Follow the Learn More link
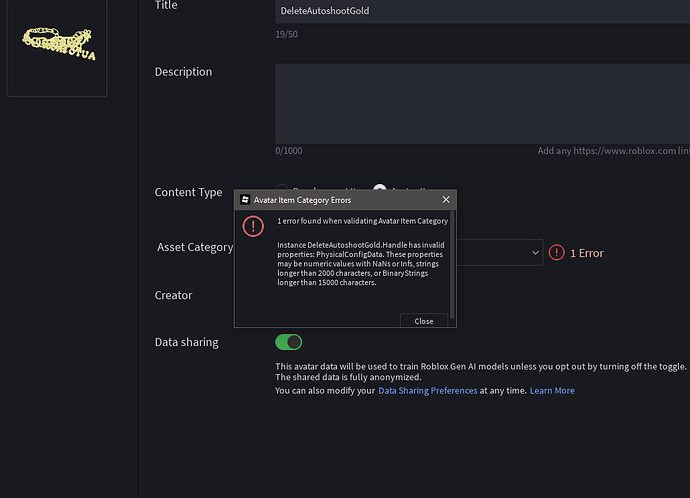The height and width of the screenshot is (498, 690). click(552, 391)
